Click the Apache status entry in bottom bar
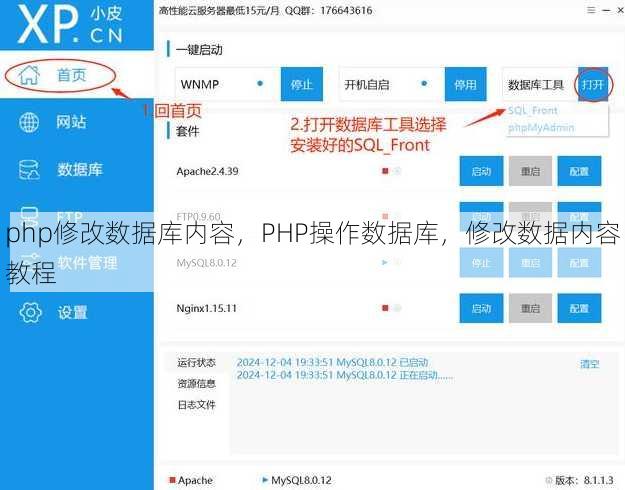 [191, 480]
